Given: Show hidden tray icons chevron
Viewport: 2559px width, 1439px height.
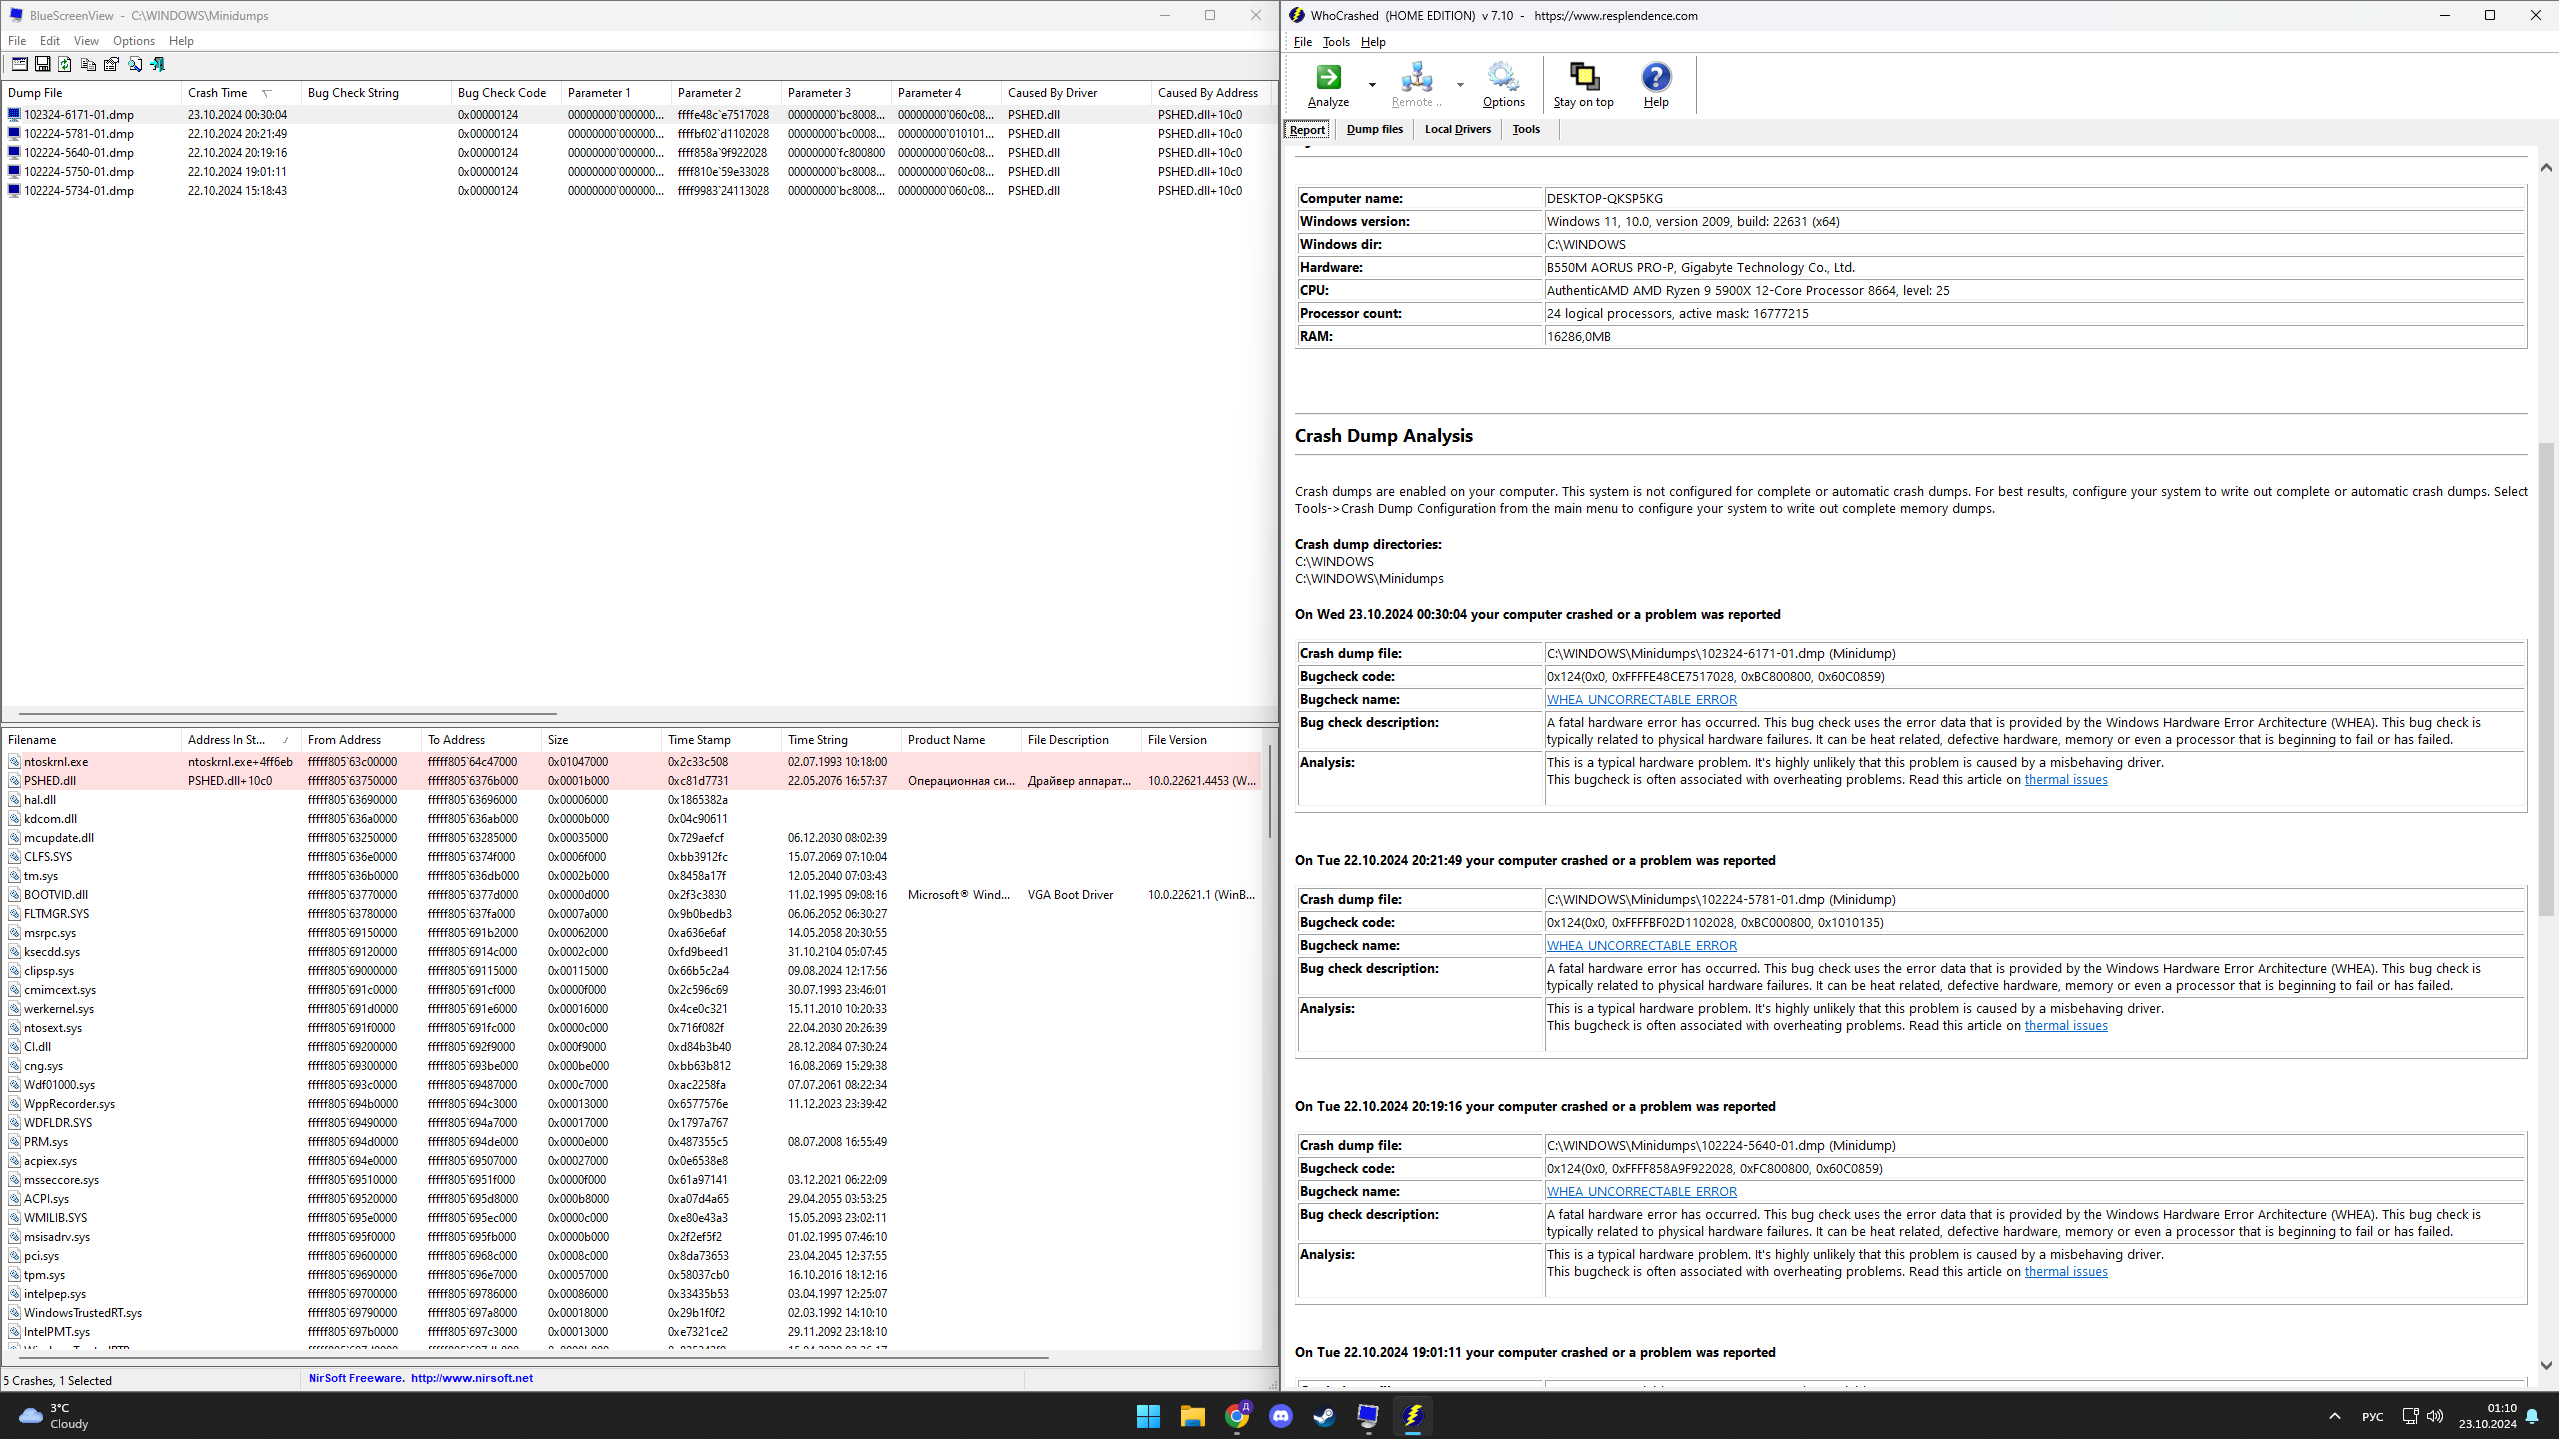Looking at the screenshot, I should pos(2335,1416).
